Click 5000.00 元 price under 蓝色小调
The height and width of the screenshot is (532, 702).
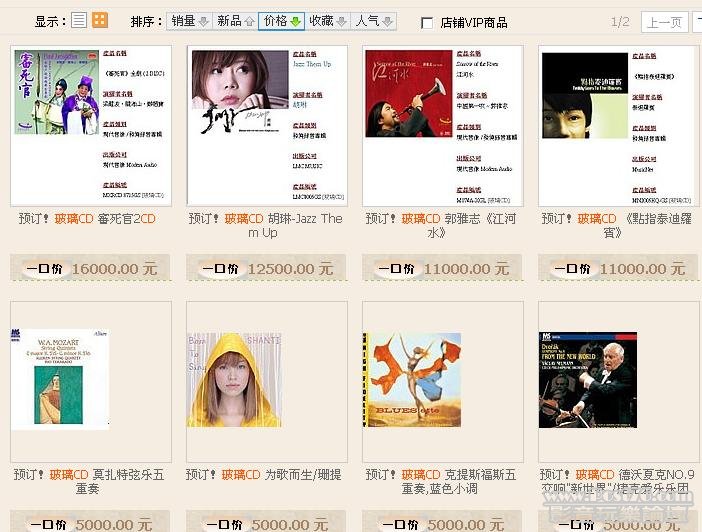click(x=466, y=524)
